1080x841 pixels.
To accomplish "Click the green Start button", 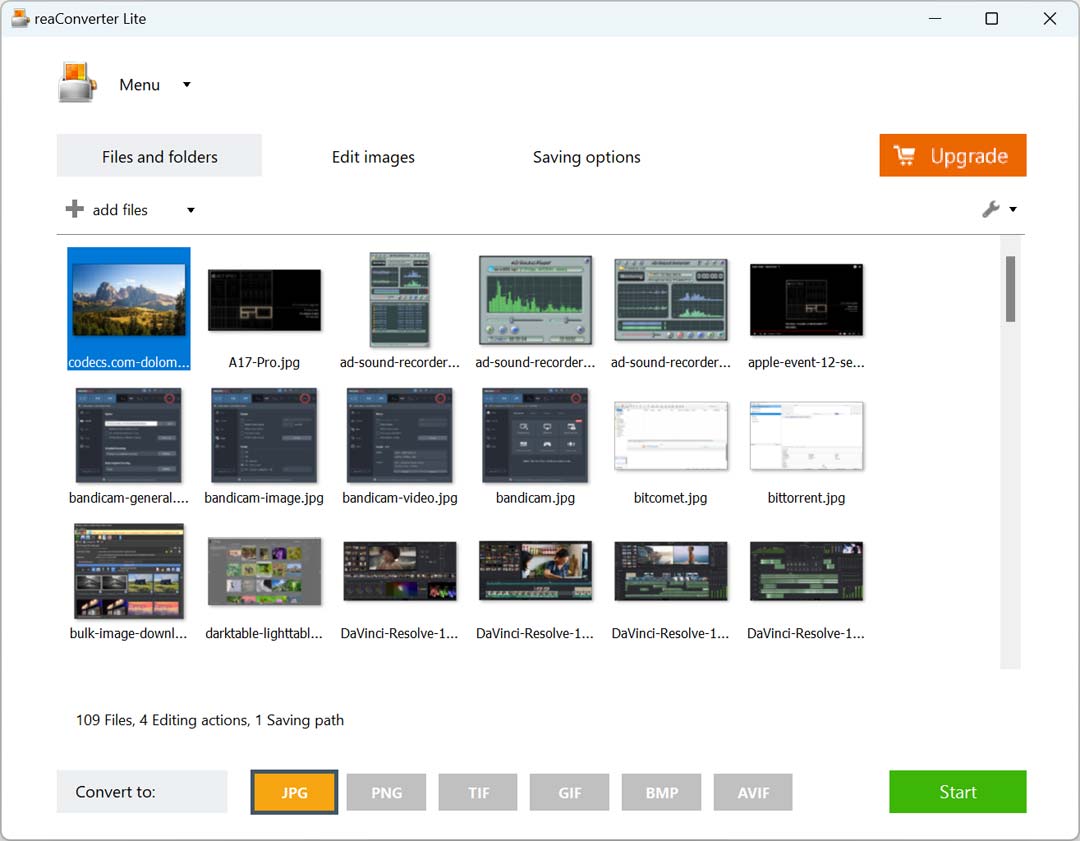I will [957, 791].
